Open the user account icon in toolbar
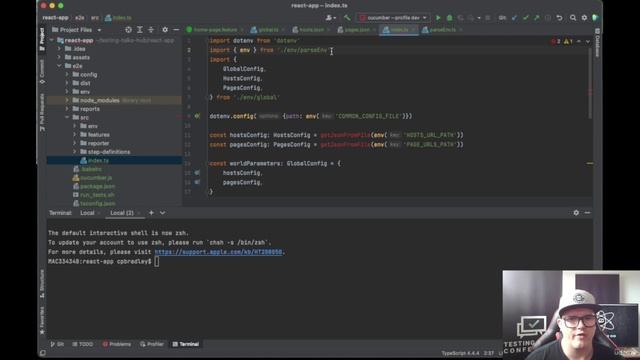The height and width of the screenshot is (360, 640). tap(331, 18)
